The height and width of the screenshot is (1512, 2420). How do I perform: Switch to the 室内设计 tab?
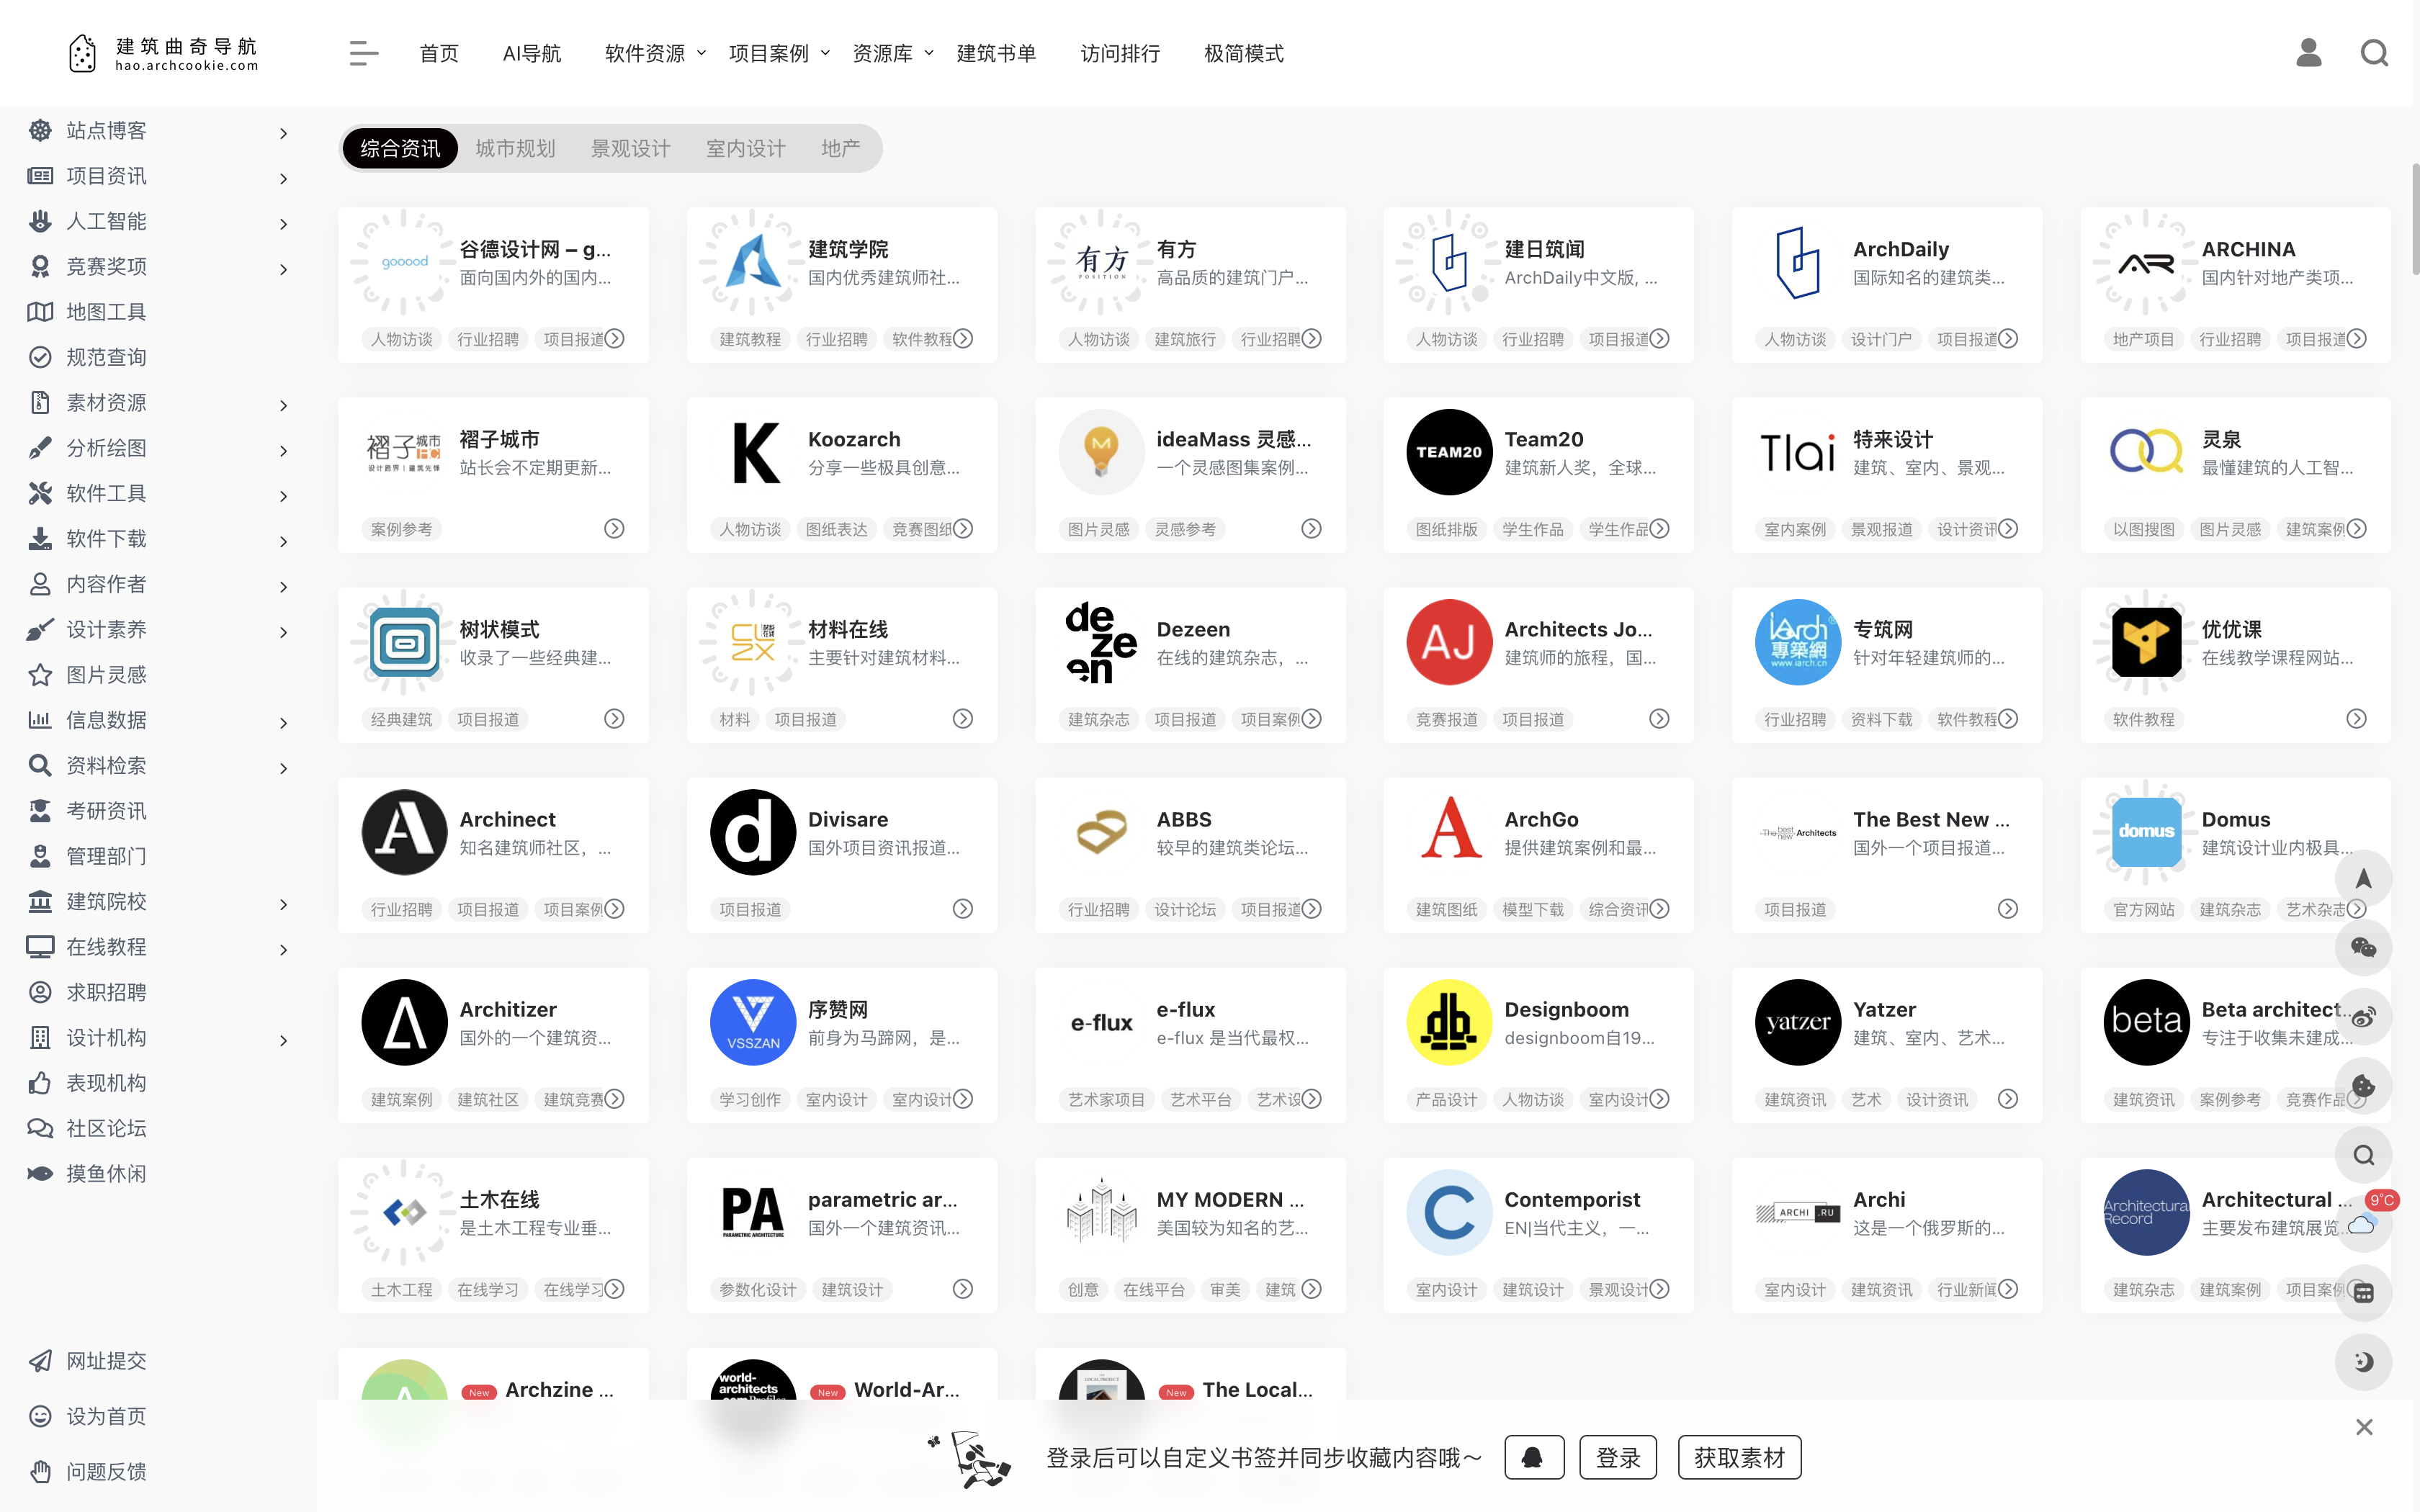746,148
